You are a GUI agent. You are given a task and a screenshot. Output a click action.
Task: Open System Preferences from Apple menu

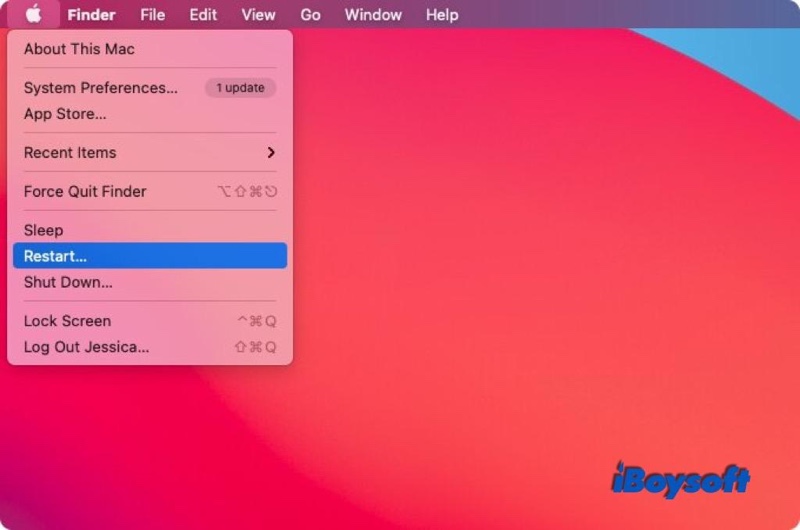(x=100, y=88)
